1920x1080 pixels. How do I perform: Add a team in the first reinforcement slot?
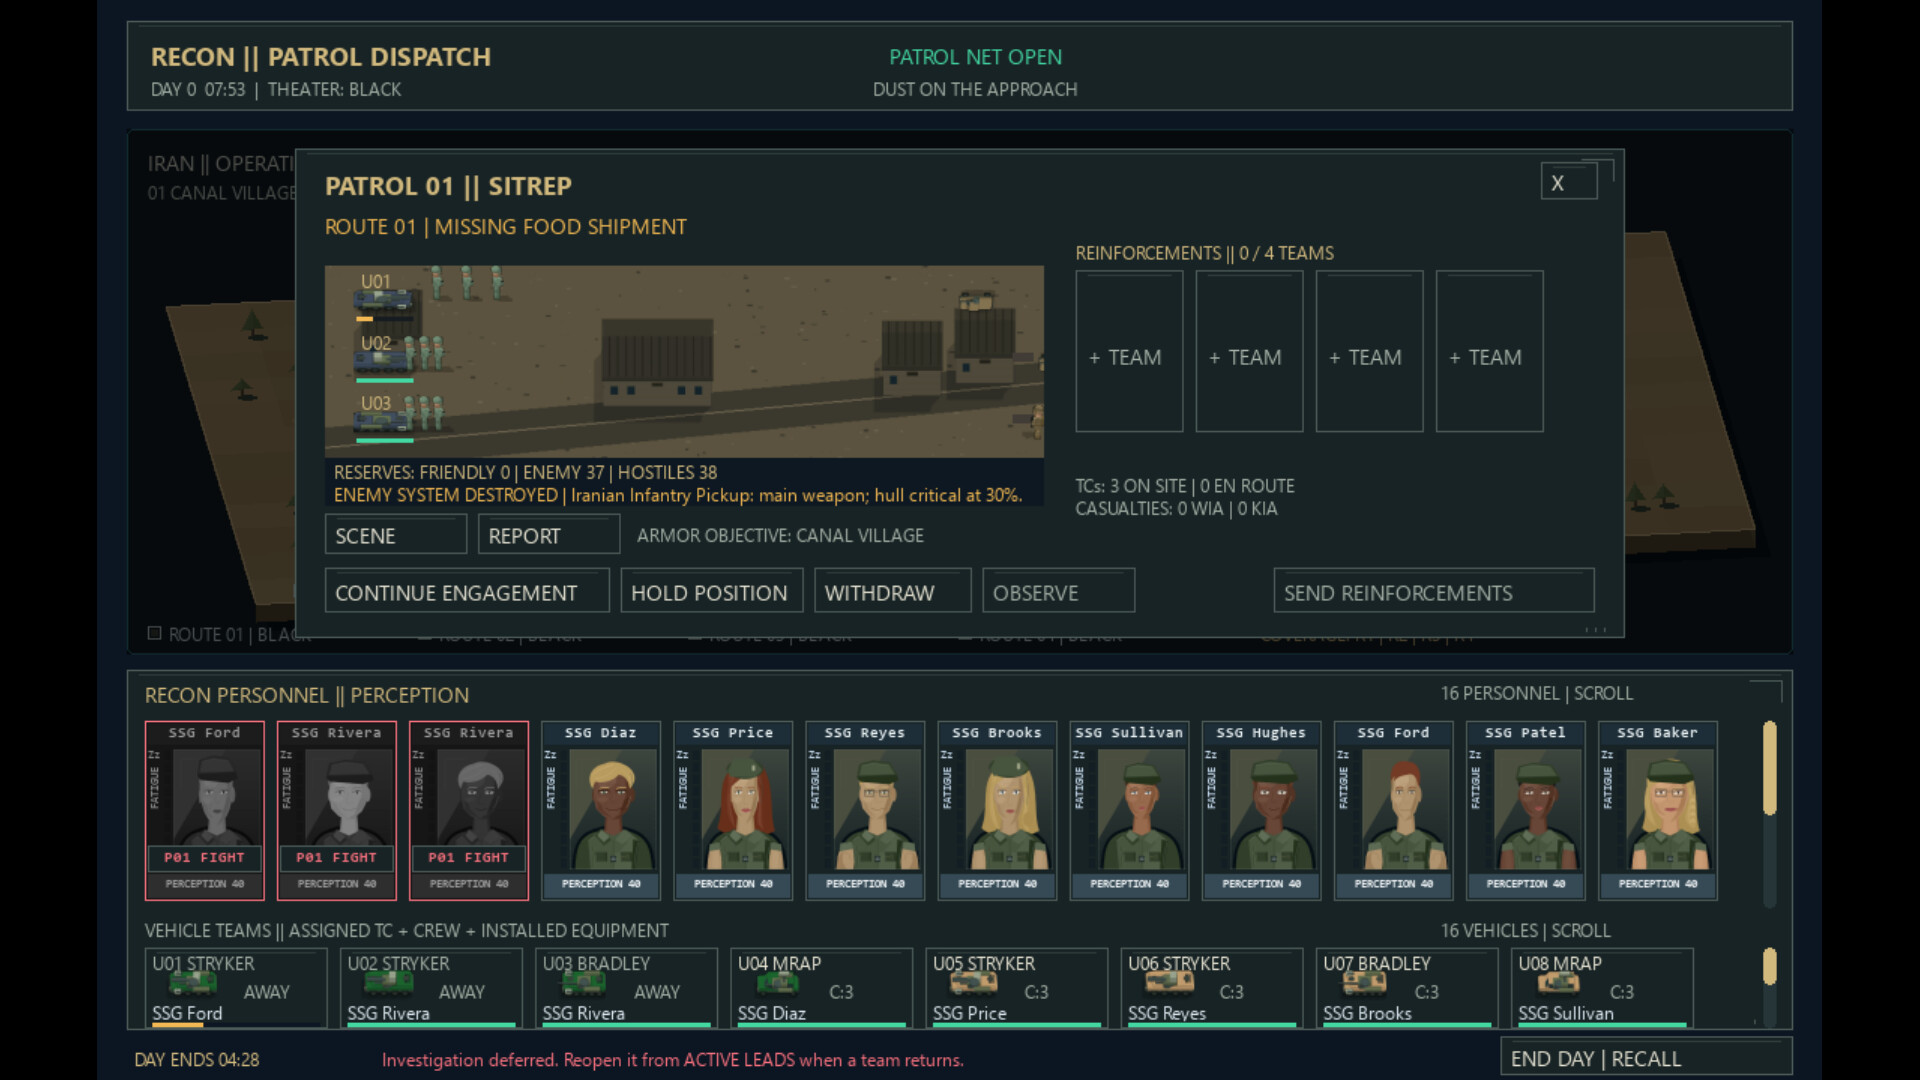1128,352
